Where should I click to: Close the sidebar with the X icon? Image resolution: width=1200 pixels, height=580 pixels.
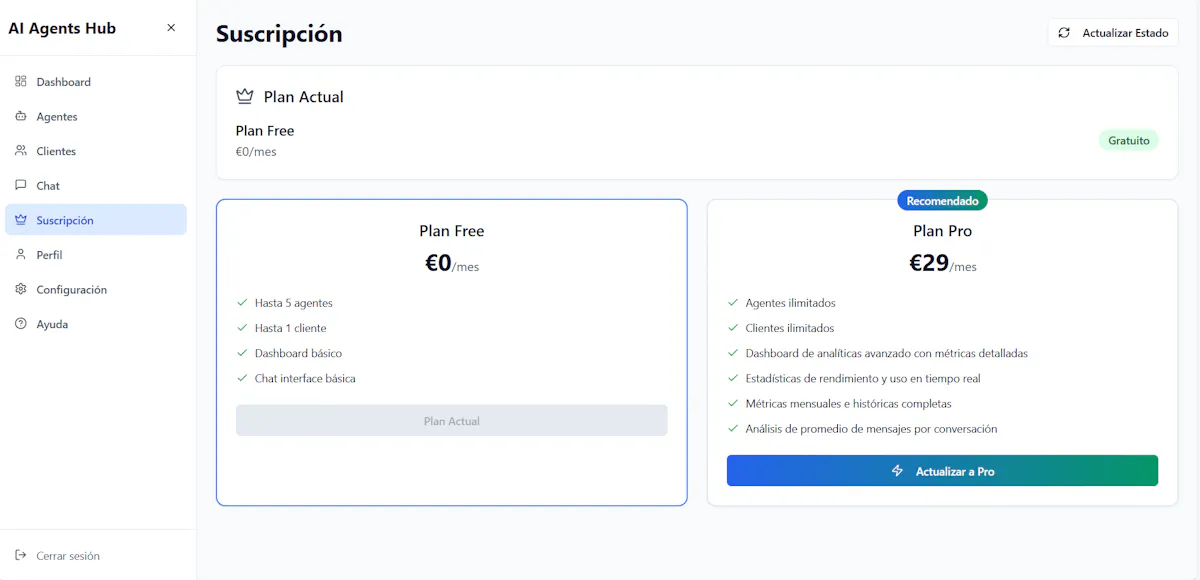(171, 28)
